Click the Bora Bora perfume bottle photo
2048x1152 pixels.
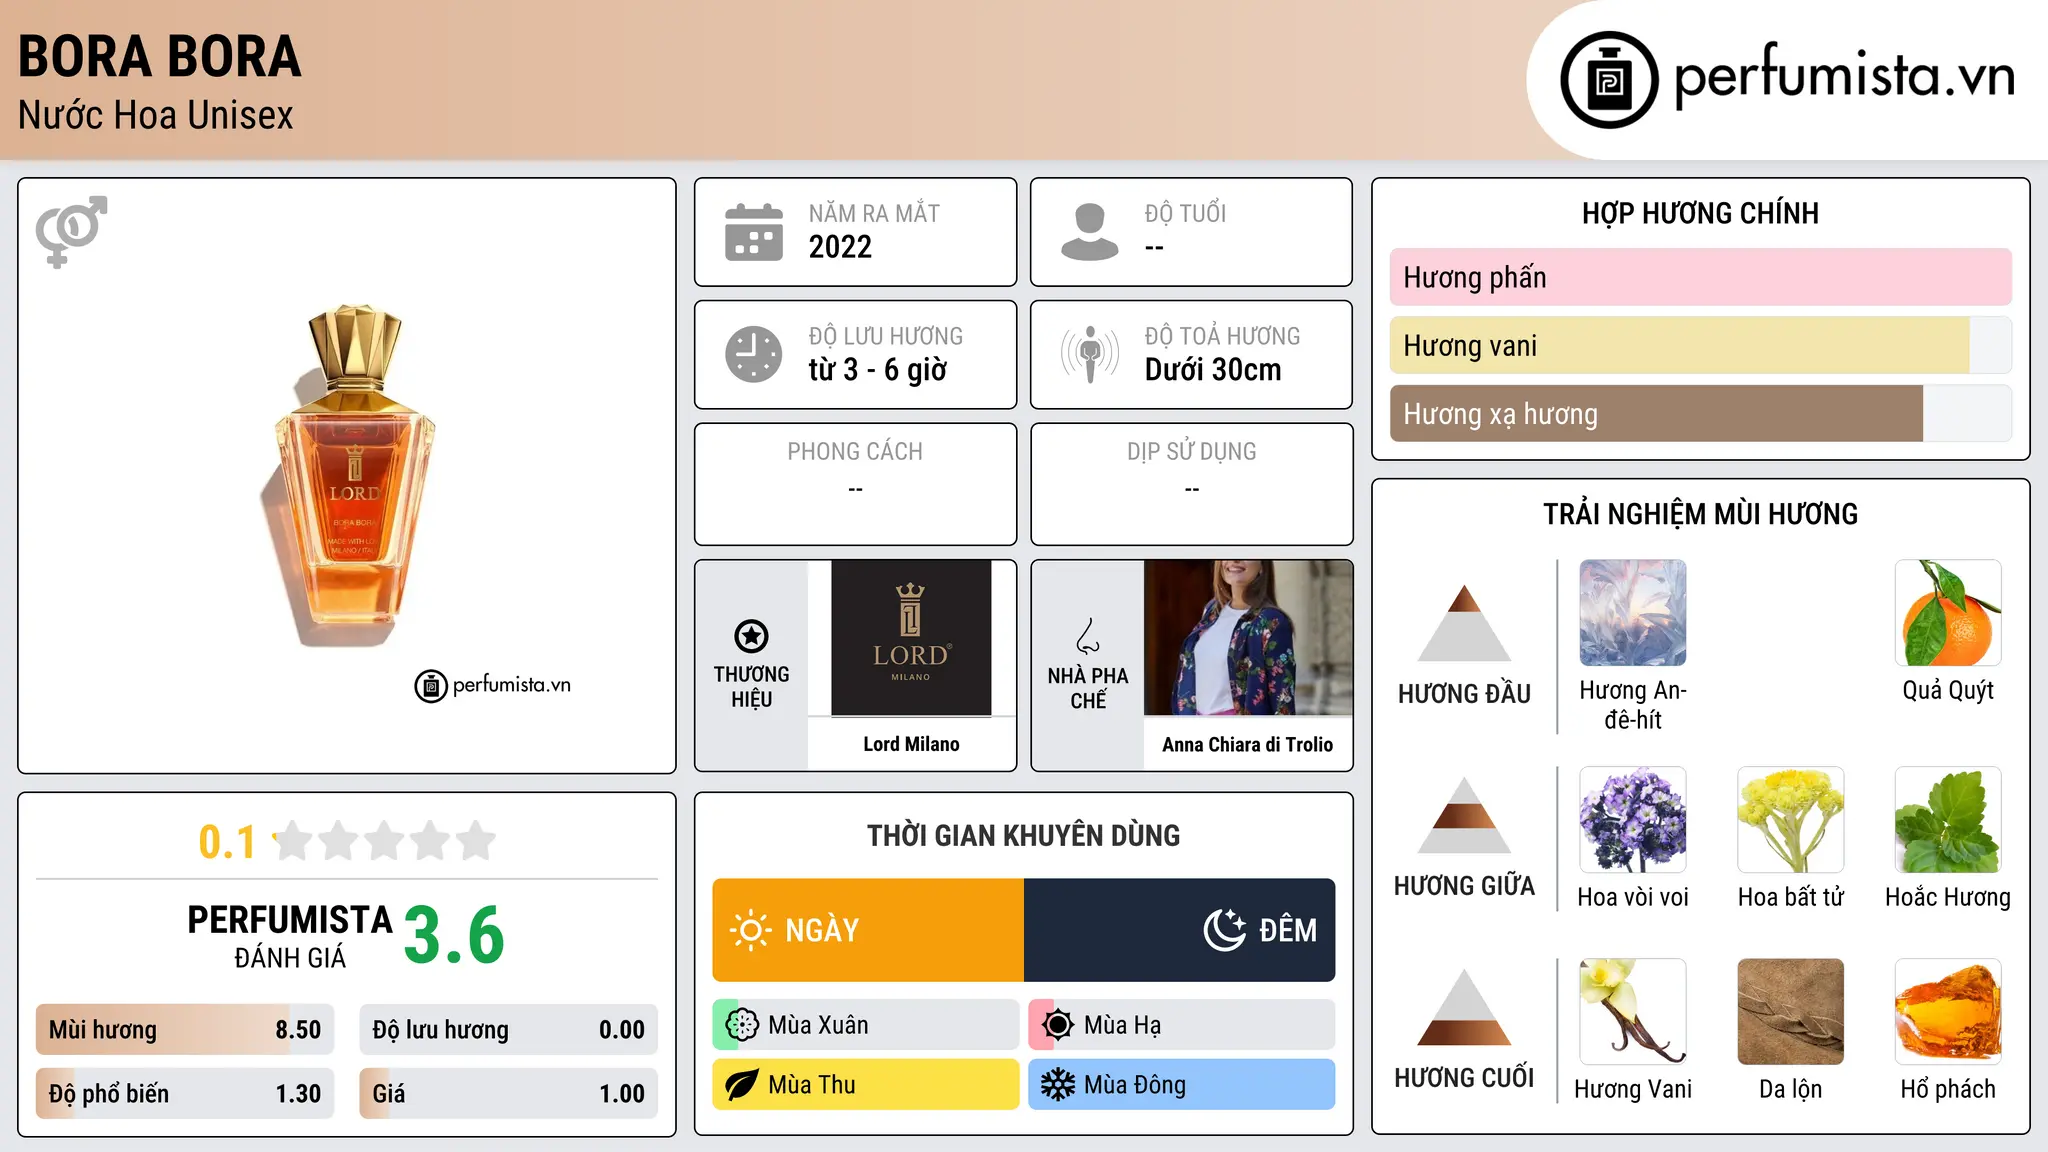click(348, 476)
